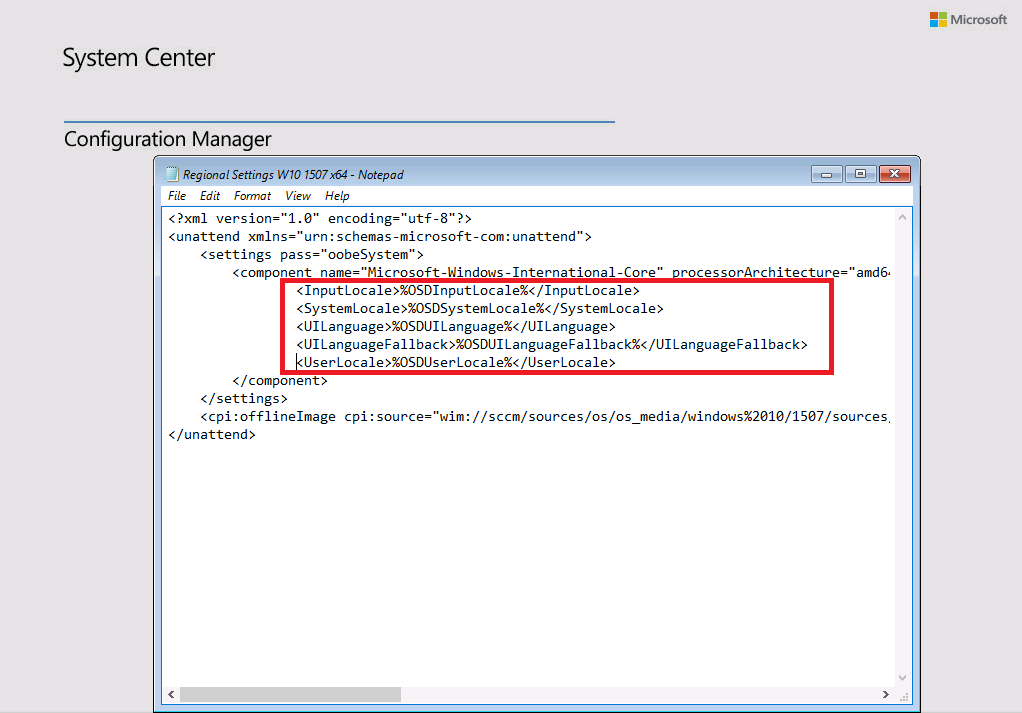The width and height of the screenshot is (1022, 713).
Task: Click the xml version declaration line
Action: click(320, 219)
